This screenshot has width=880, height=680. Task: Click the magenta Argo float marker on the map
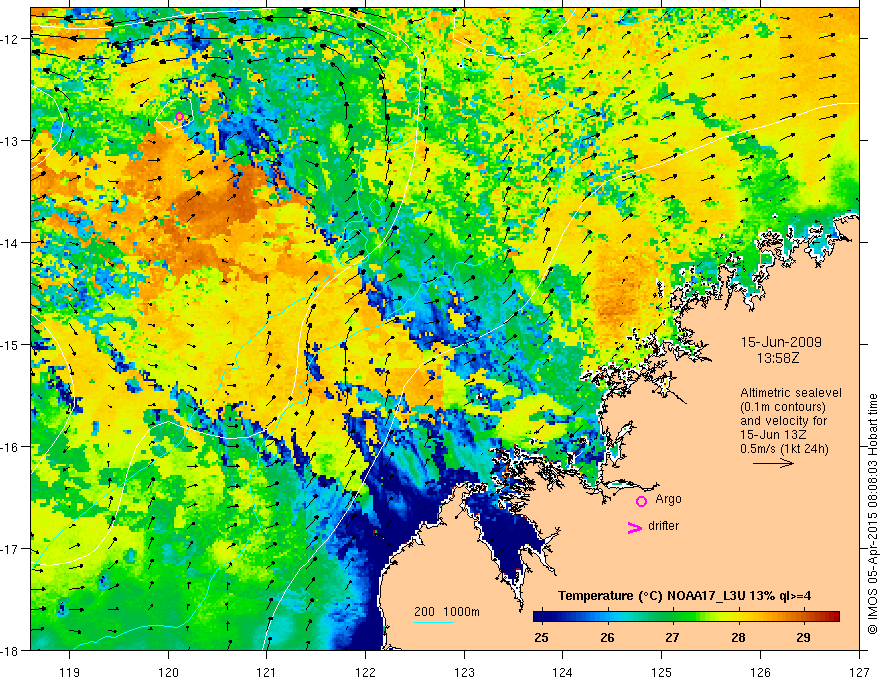coord(179,117)
